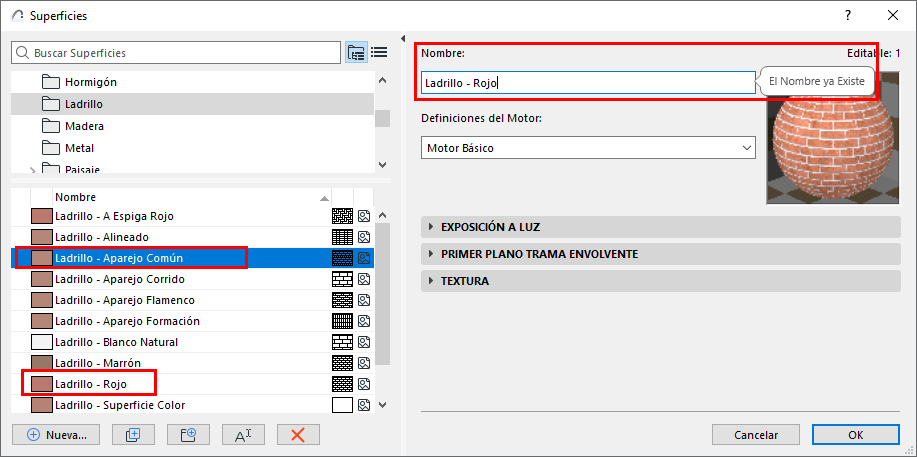Expand PRIMER PLANO TRAMA ENVOLVENTE section

click(539, 254)
